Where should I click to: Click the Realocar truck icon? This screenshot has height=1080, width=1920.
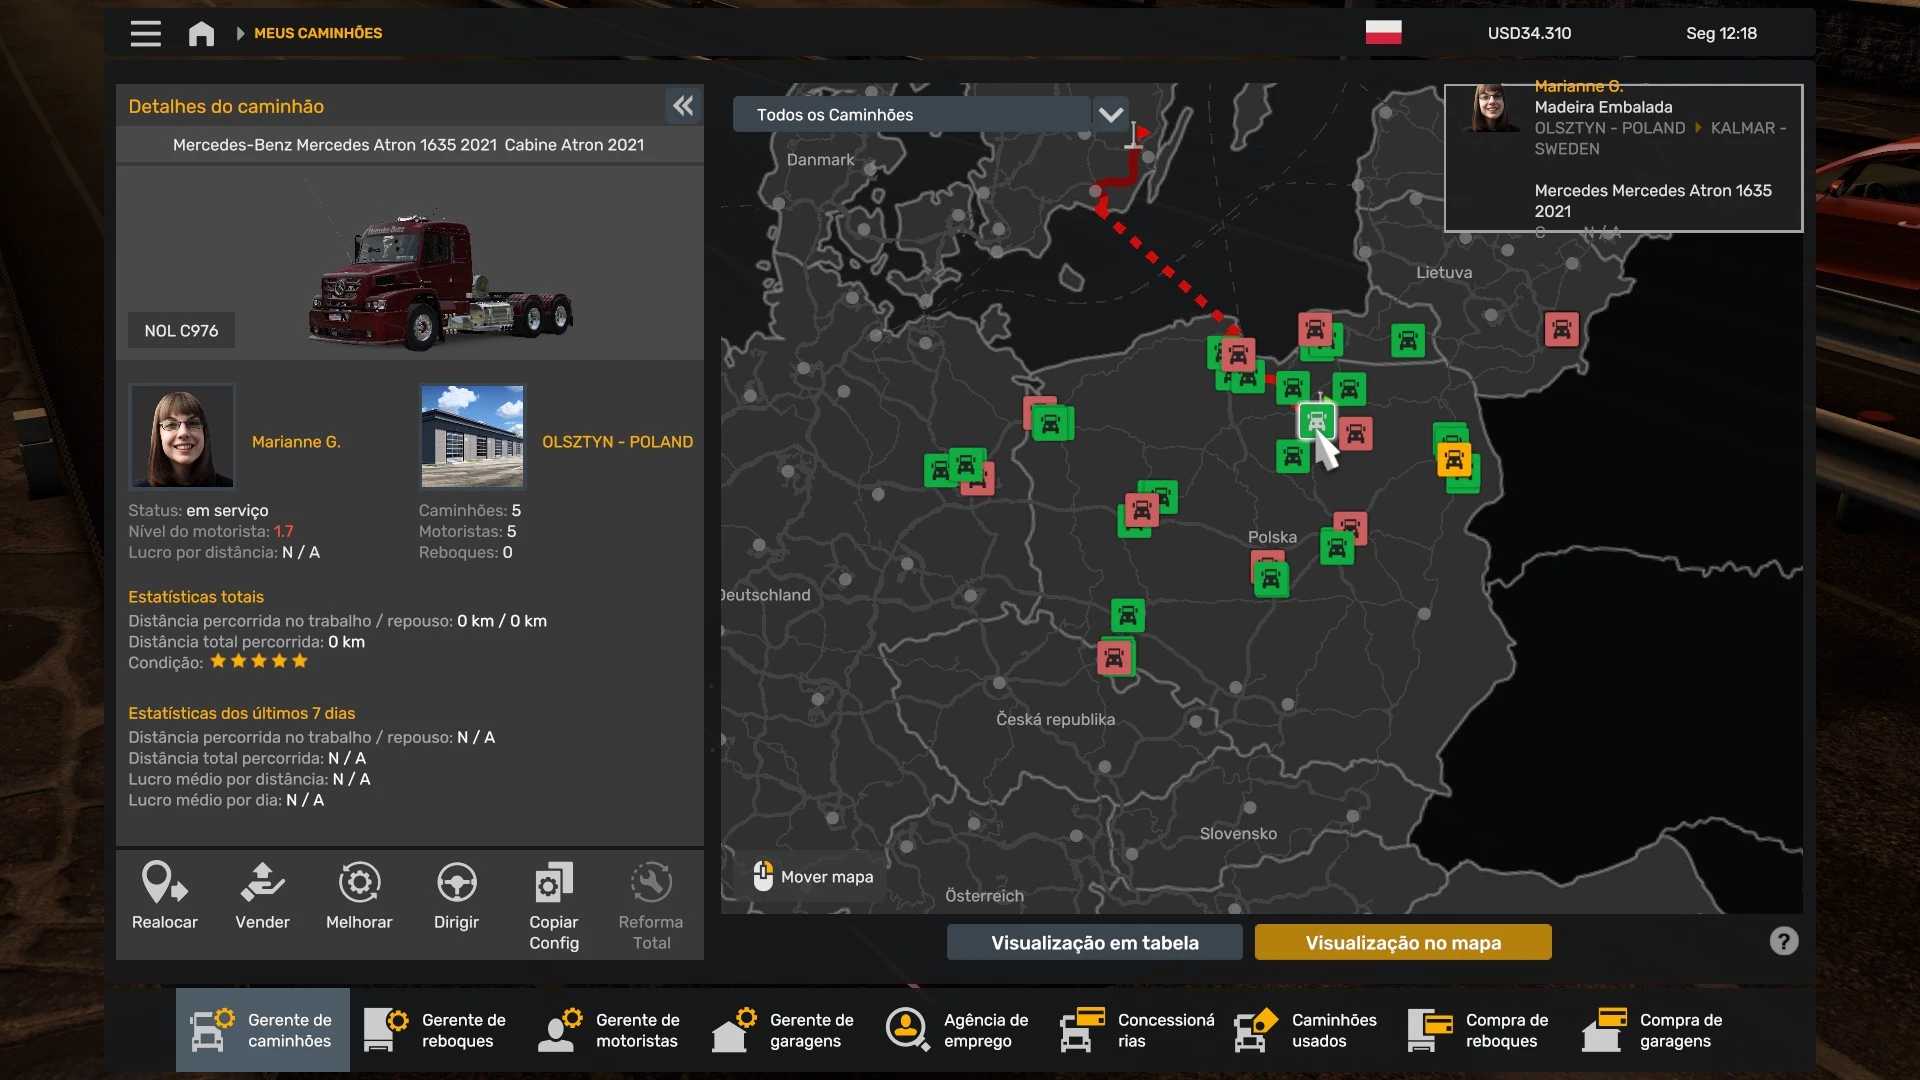[164, 883]
